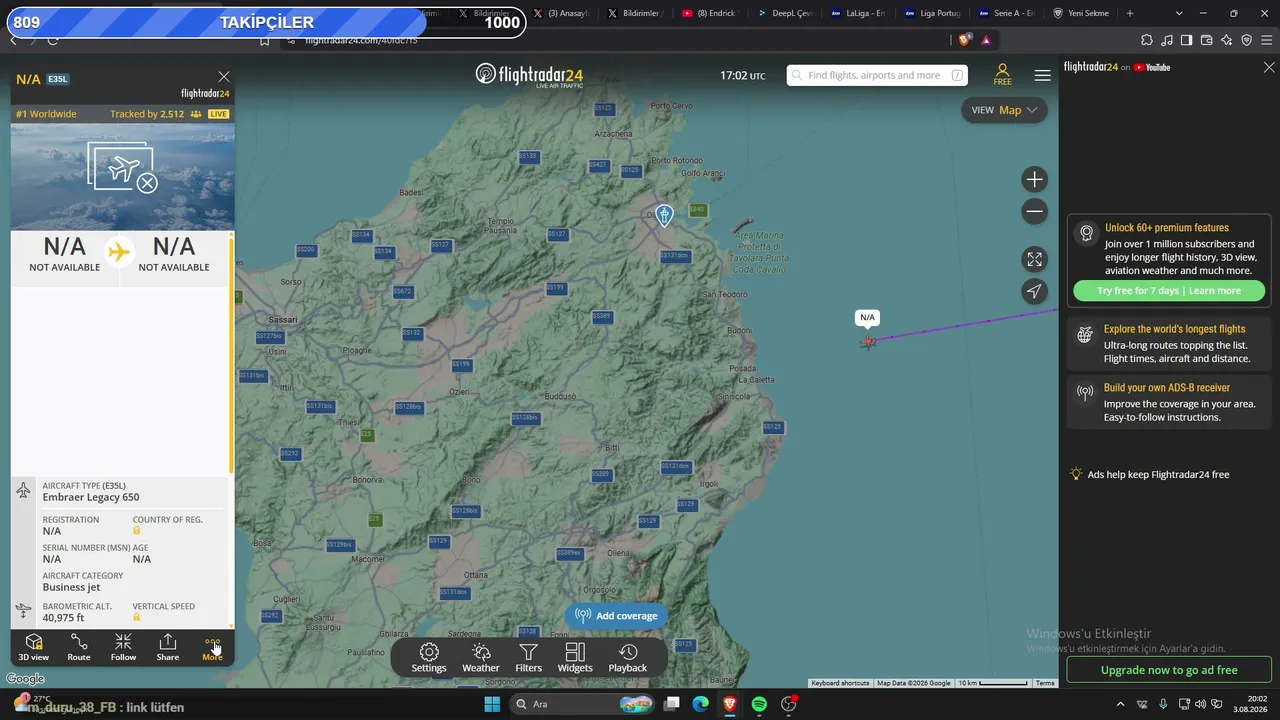Viewport: 1280px width, 720px height.
Task: Close the N/A flight details panel
Action: [x=224, y=77]
